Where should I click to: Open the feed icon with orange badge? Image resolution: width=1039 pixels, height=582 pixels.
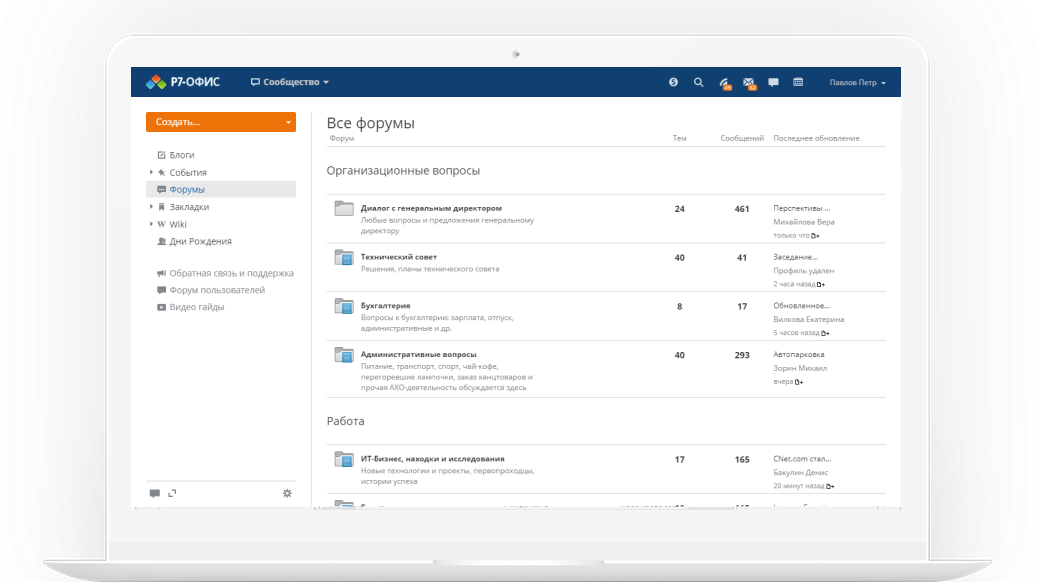click(x=724, y=83)
